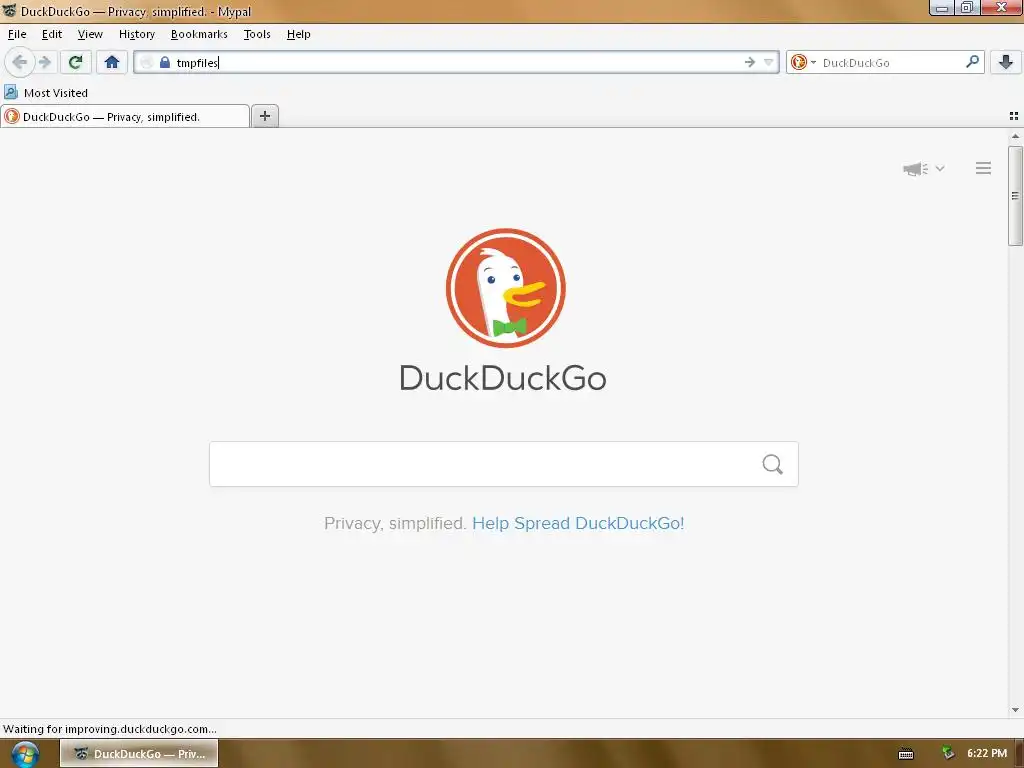Open a new tab with plus button

tap(264, 116)
